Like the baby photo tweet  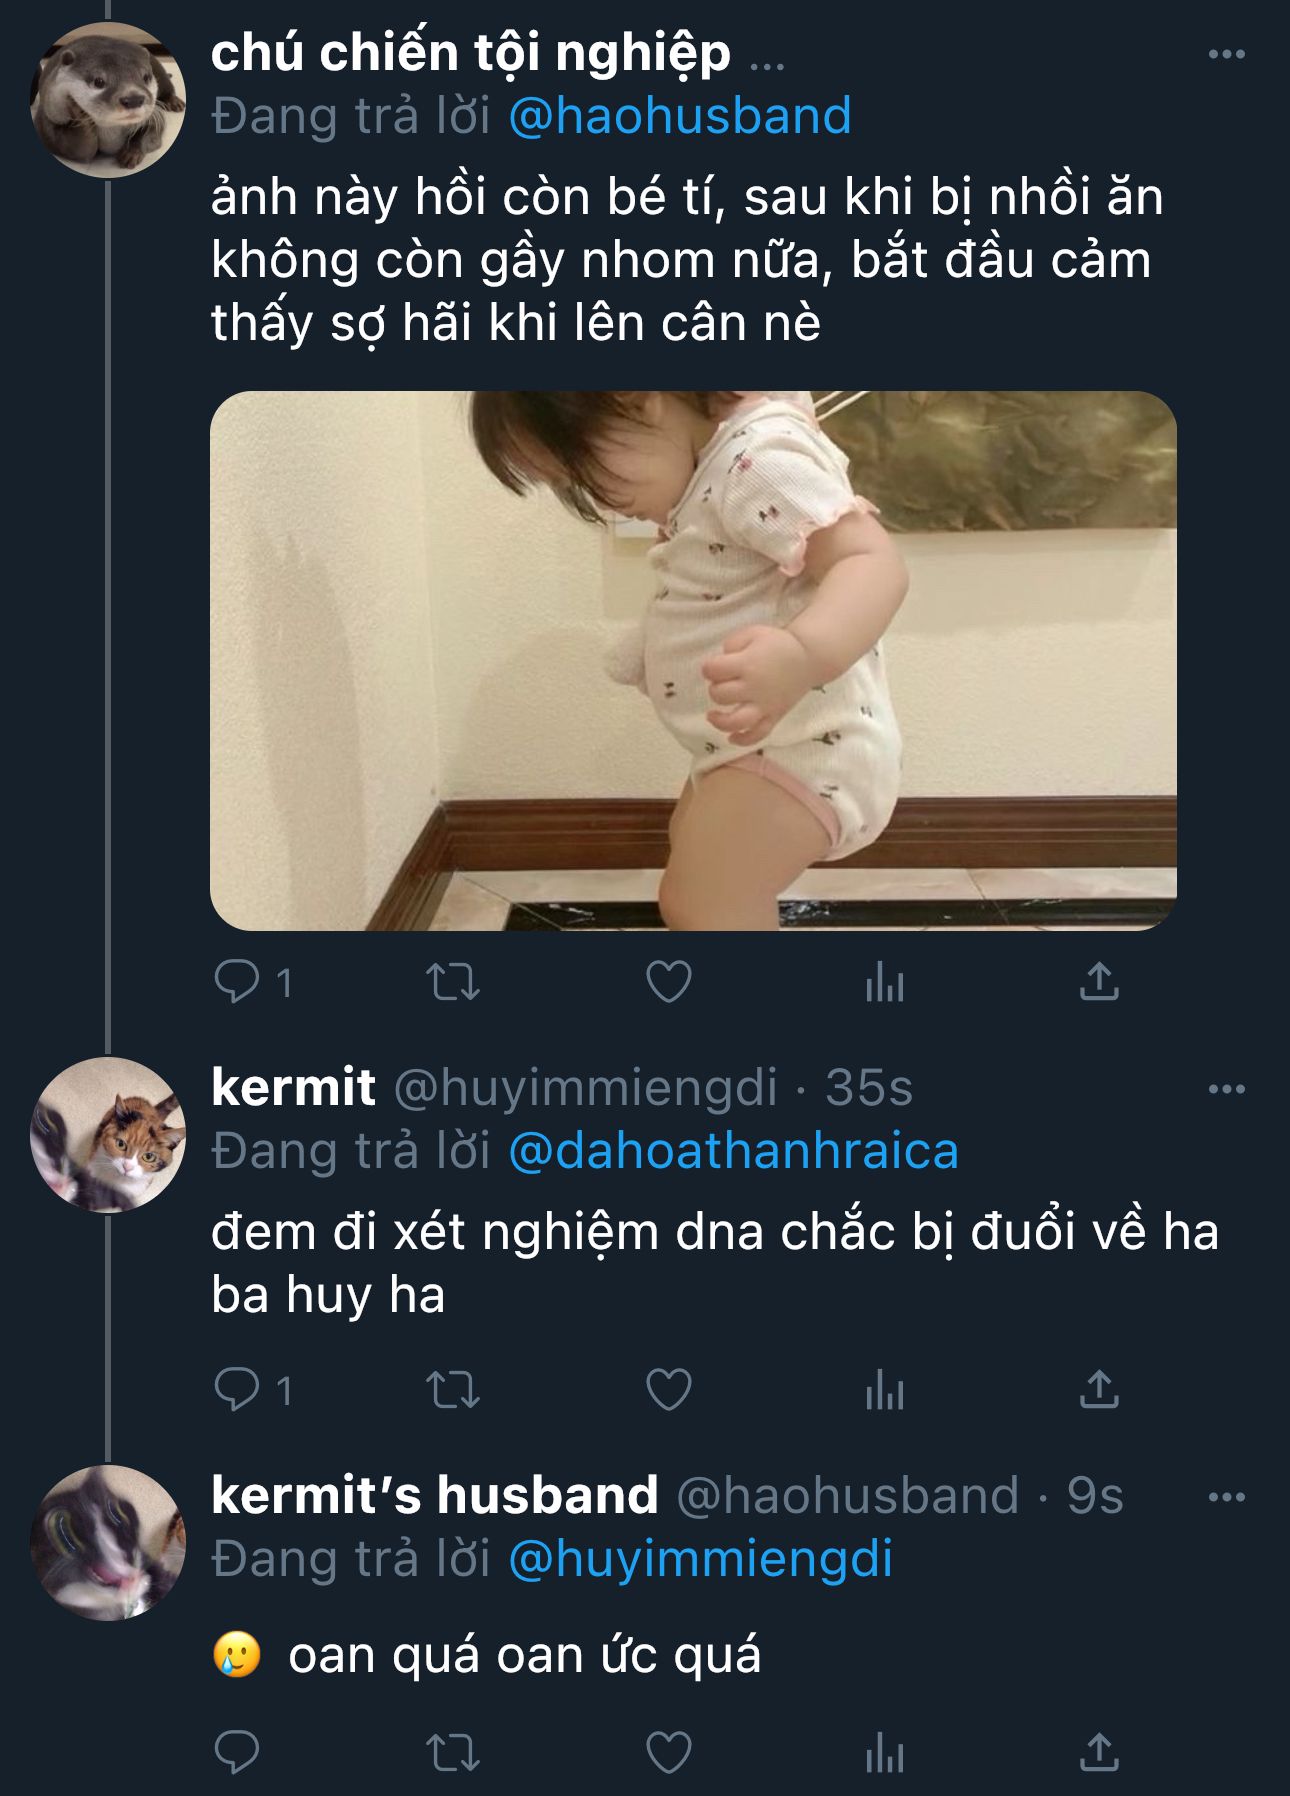pos(669,982)
